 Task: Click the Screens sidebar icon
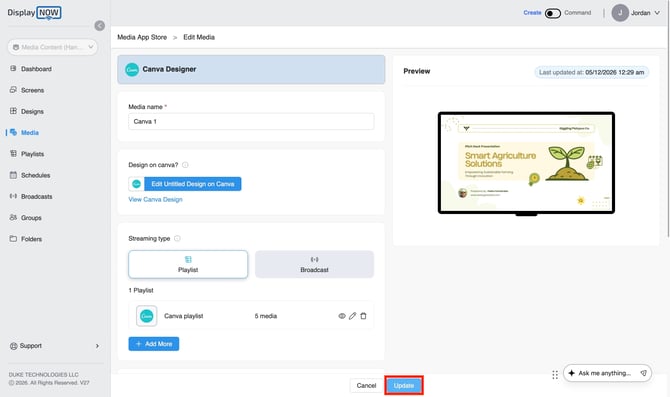tap(13, 90)
